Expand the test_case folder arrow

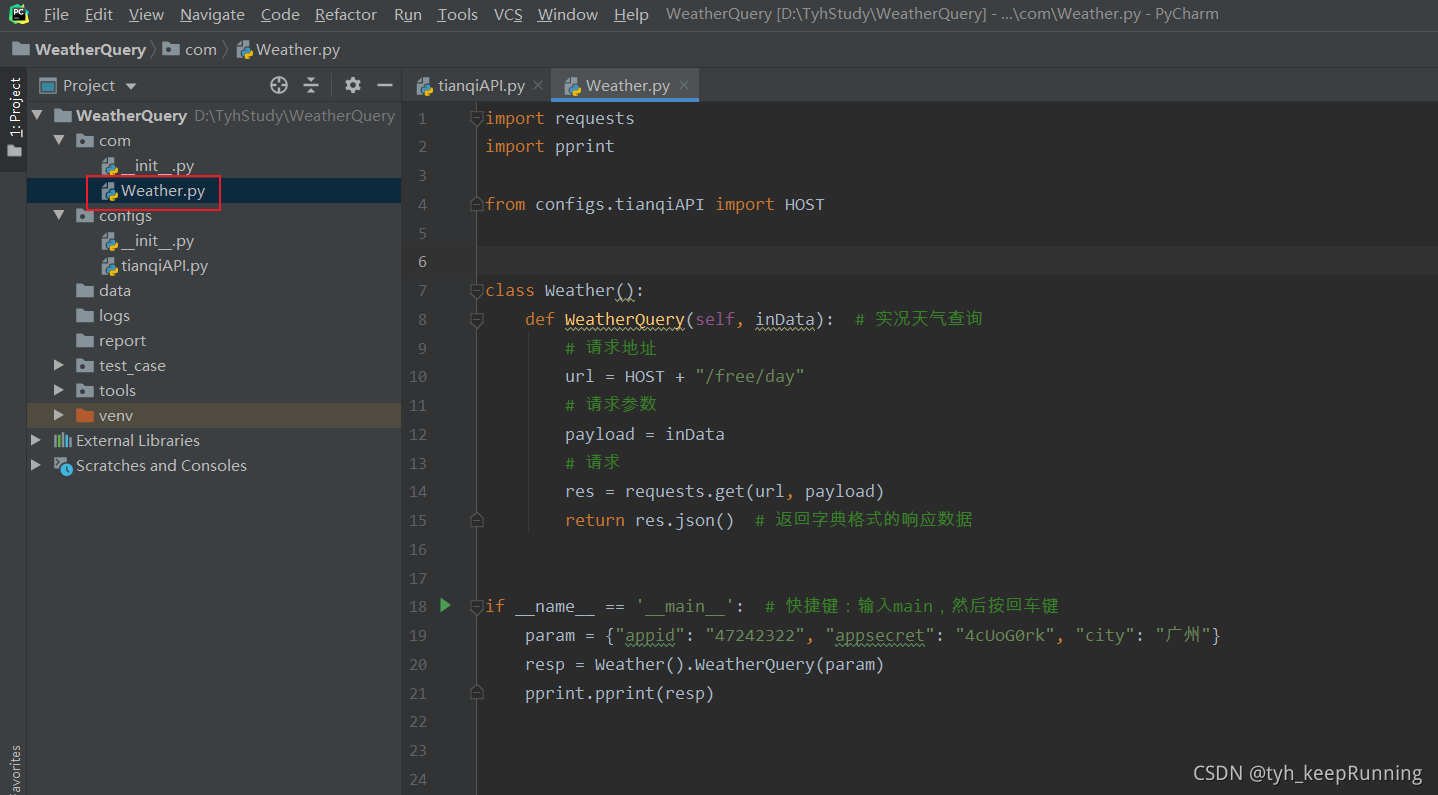click(x=59, y=365)
